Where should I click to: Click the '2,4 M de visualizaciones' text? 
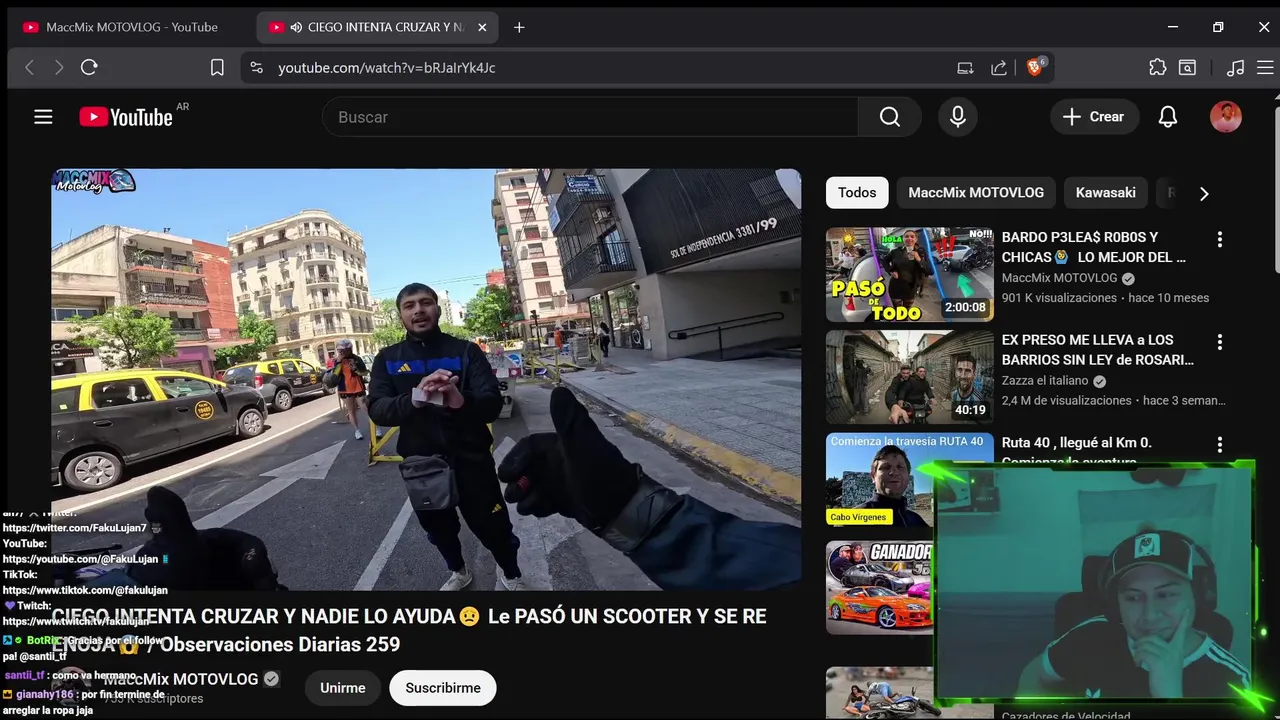coord(1066,400)
